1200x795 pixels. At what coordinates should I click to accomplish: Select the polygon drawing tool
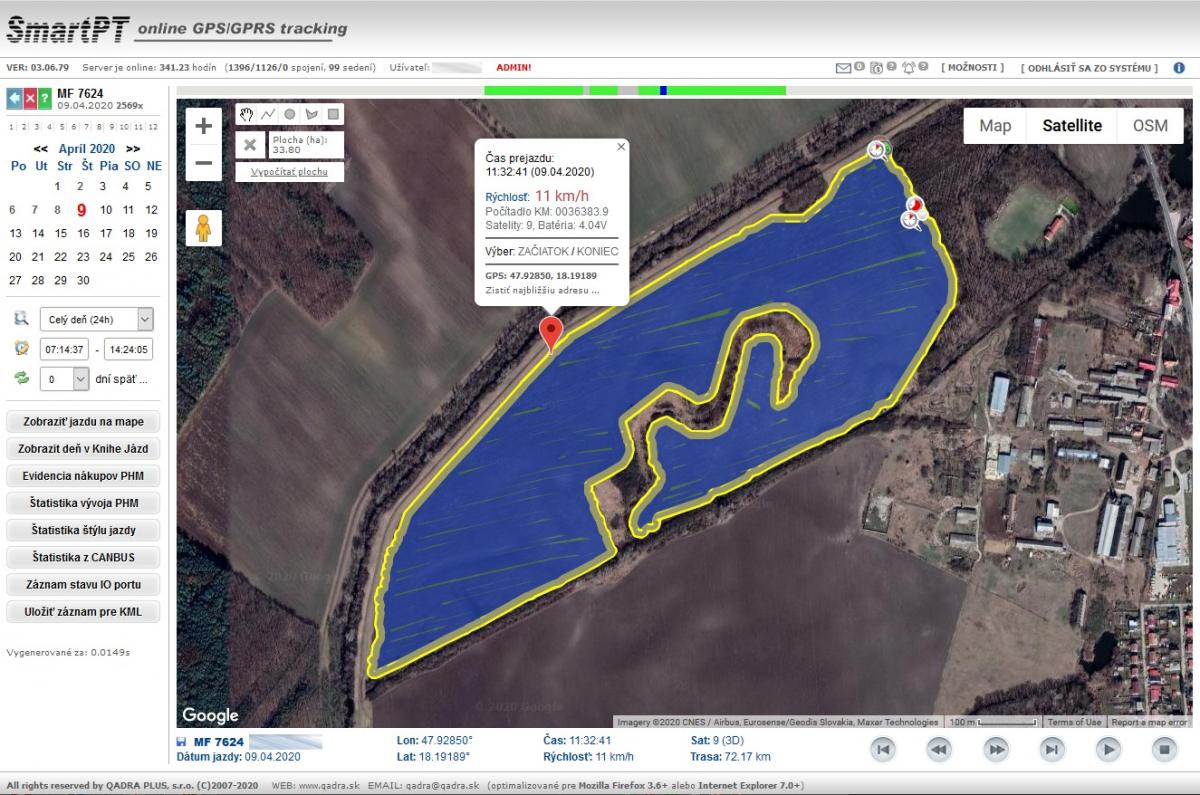pyautogui.click(x=312, y=115)
